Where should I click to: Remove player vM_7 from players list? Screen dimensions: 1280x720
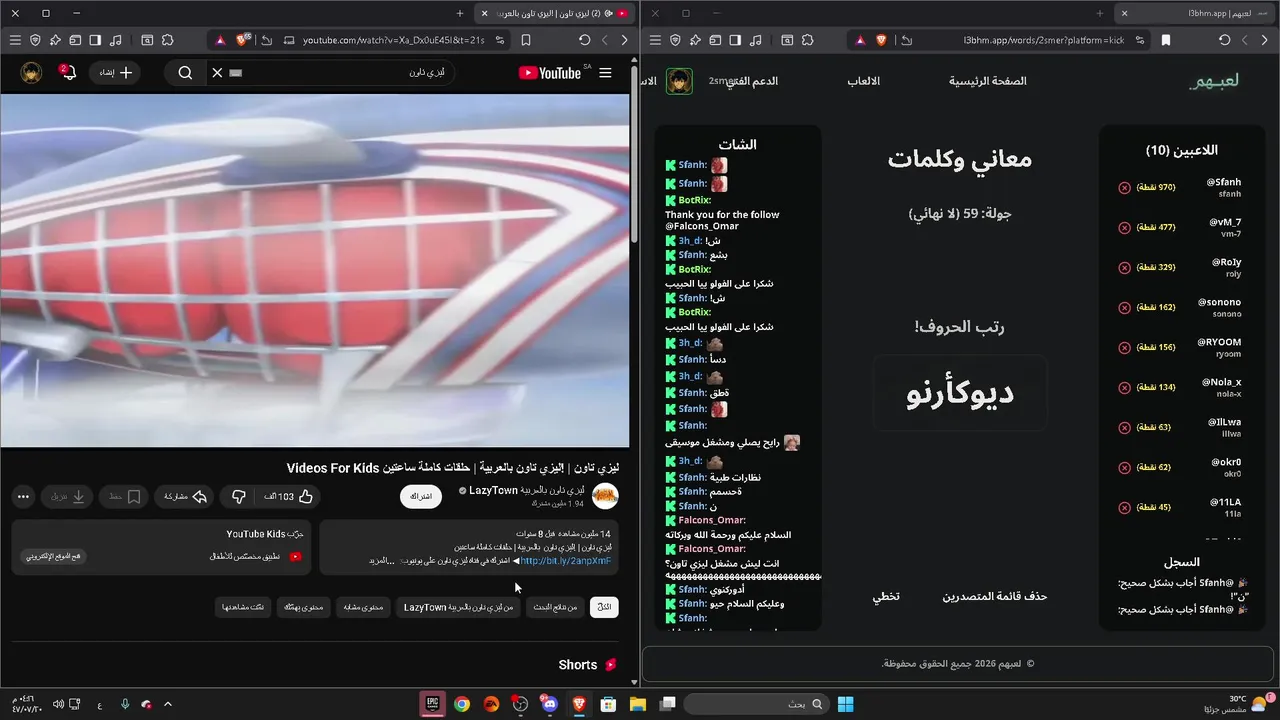1124,228
